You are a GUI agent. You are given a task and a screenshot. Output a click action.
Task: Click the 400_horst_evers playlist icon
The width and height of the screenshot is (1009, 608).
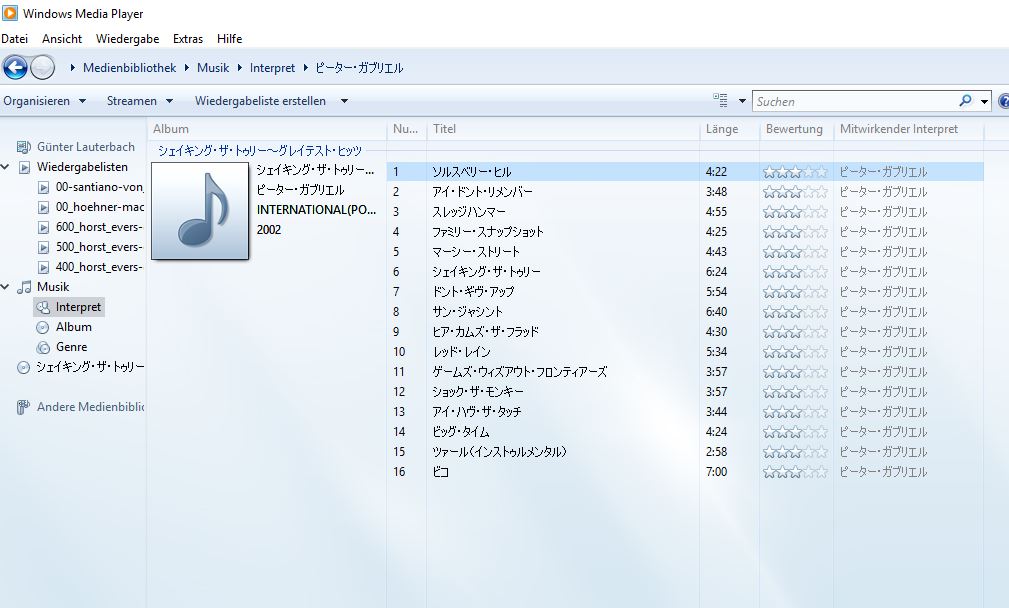tap(43, 267)
